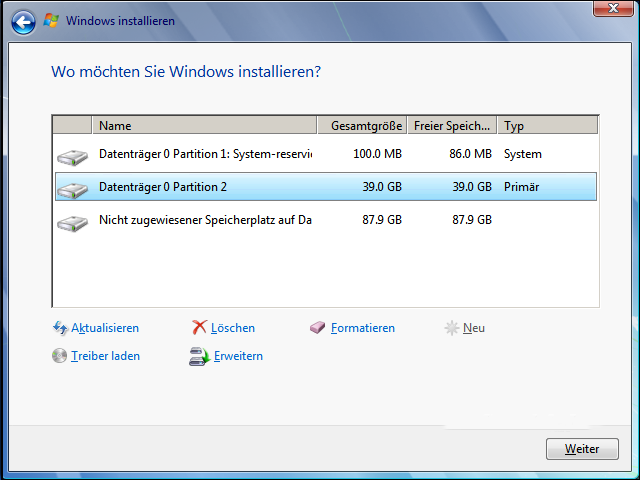
Task: Go back using the blue arrow button
Action: tap(23, 22)
